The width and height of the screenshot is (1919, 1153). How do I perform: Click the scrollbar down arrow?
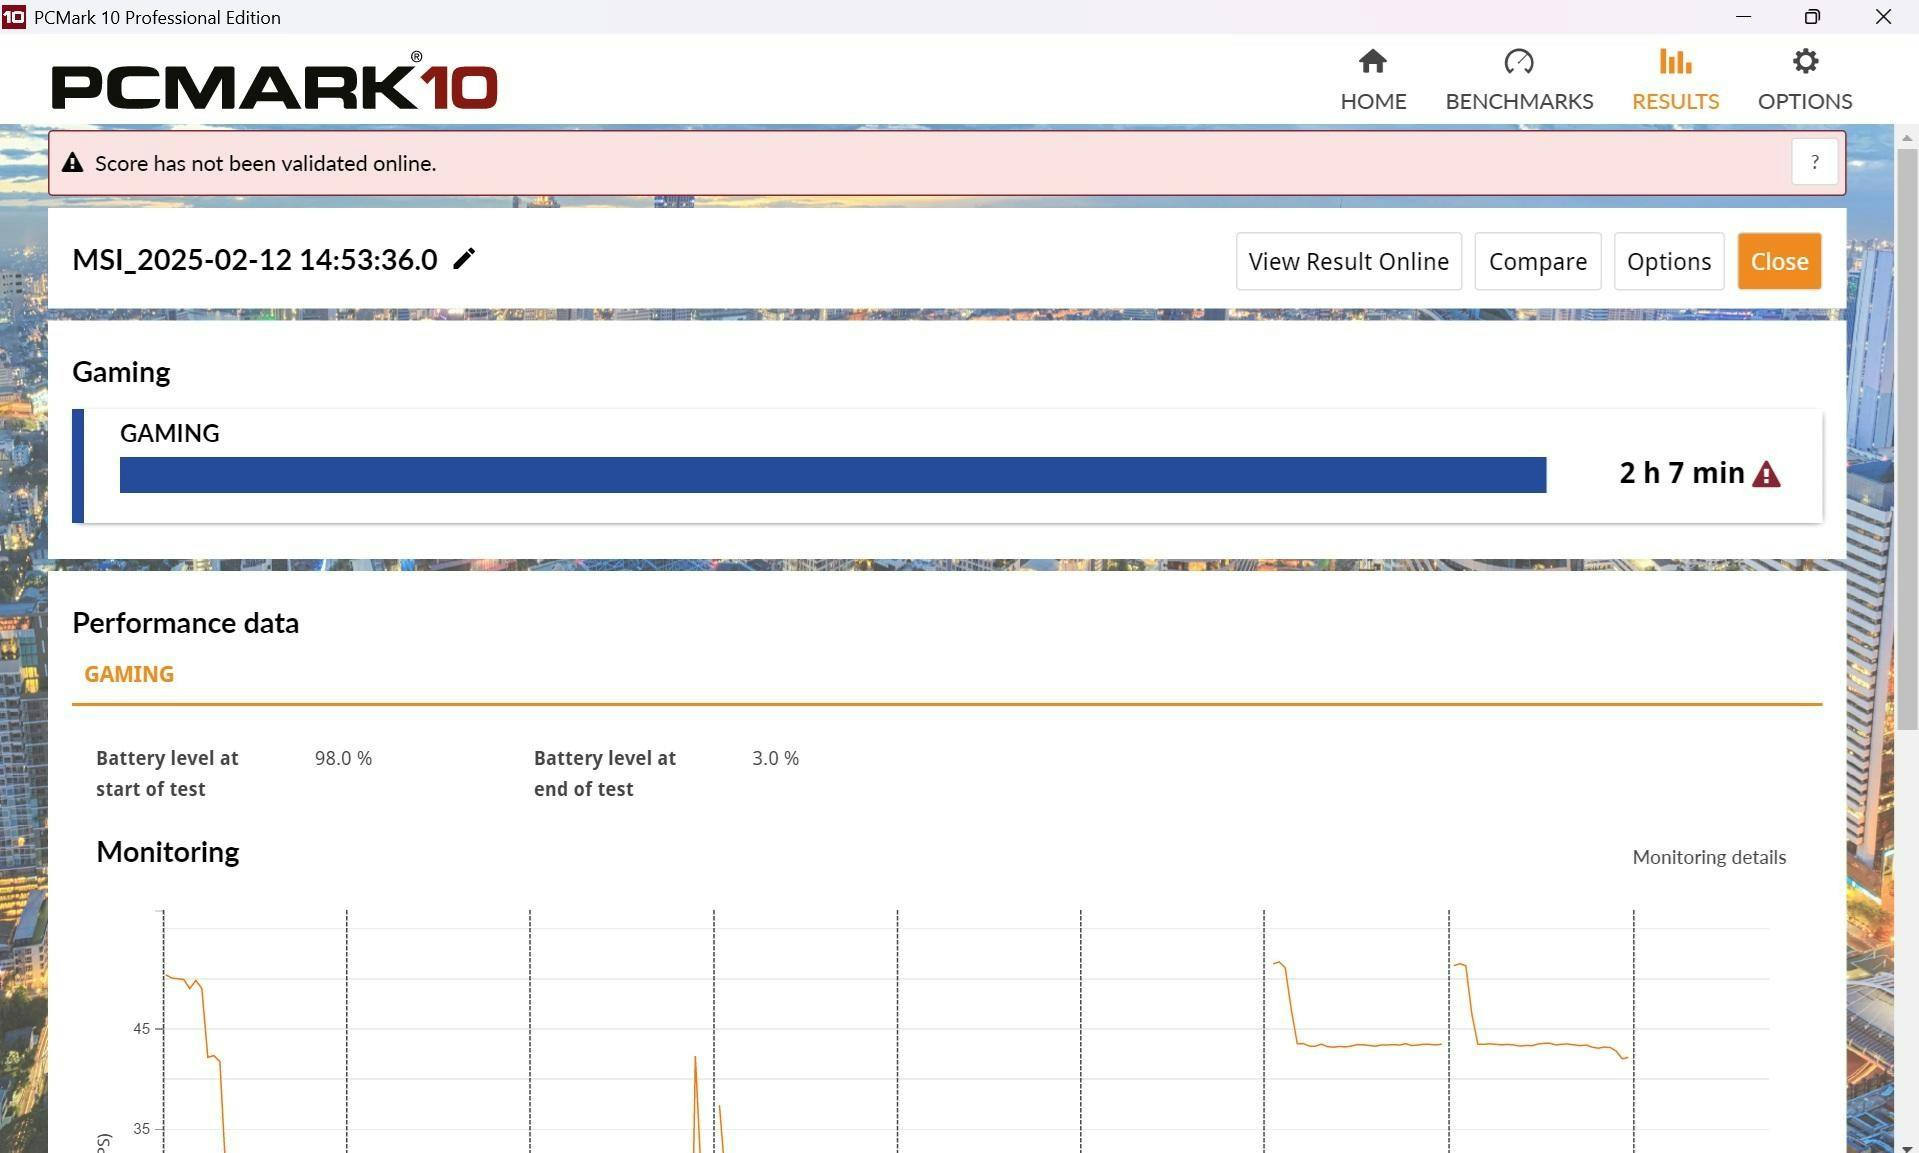(x=1907, y=1148)
